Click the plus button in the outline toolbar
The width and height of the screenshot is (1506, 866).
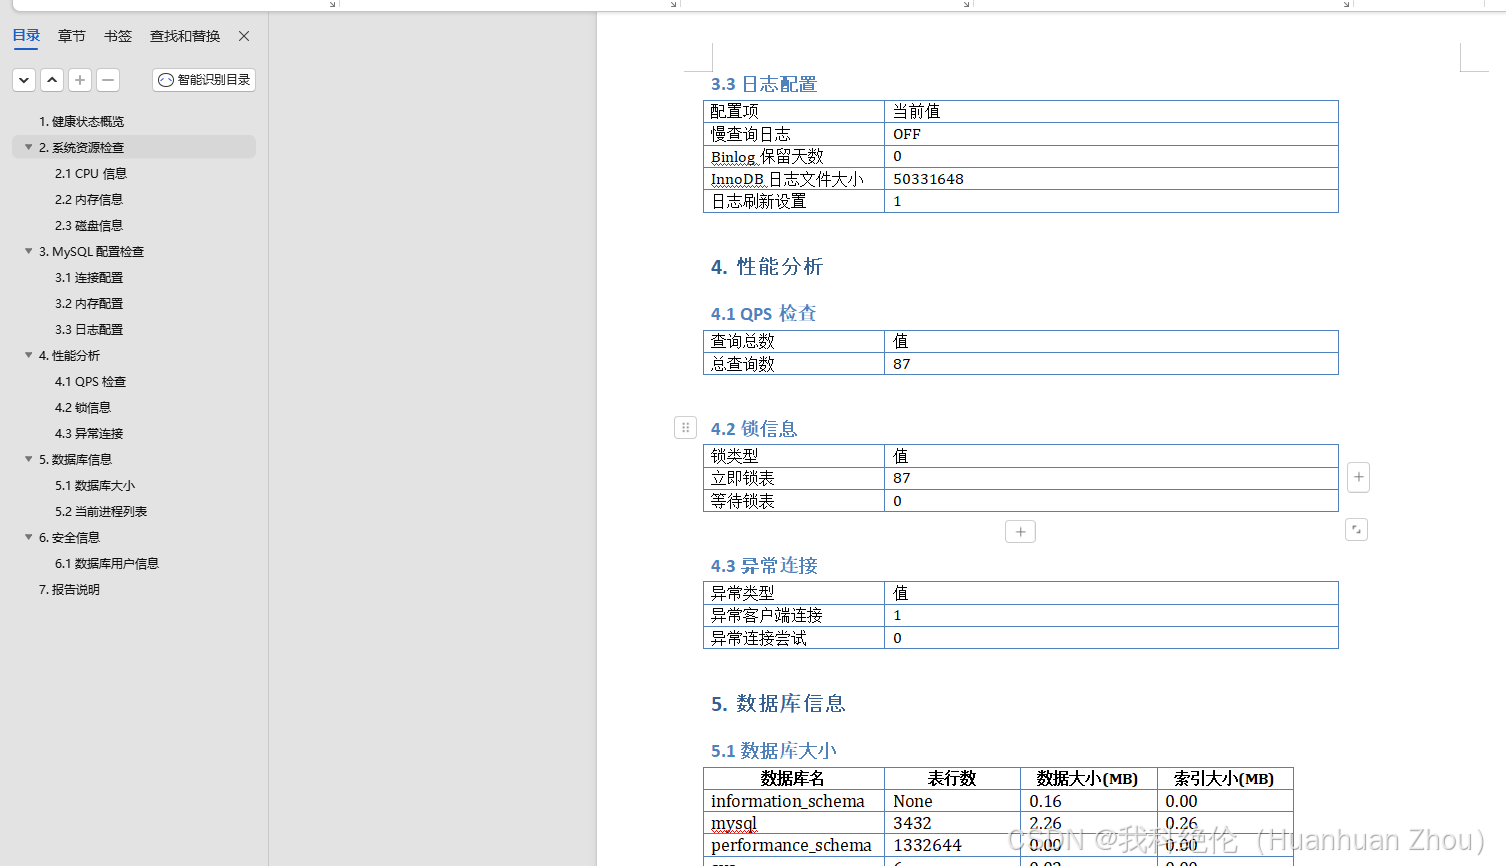(x=80, y=80)
